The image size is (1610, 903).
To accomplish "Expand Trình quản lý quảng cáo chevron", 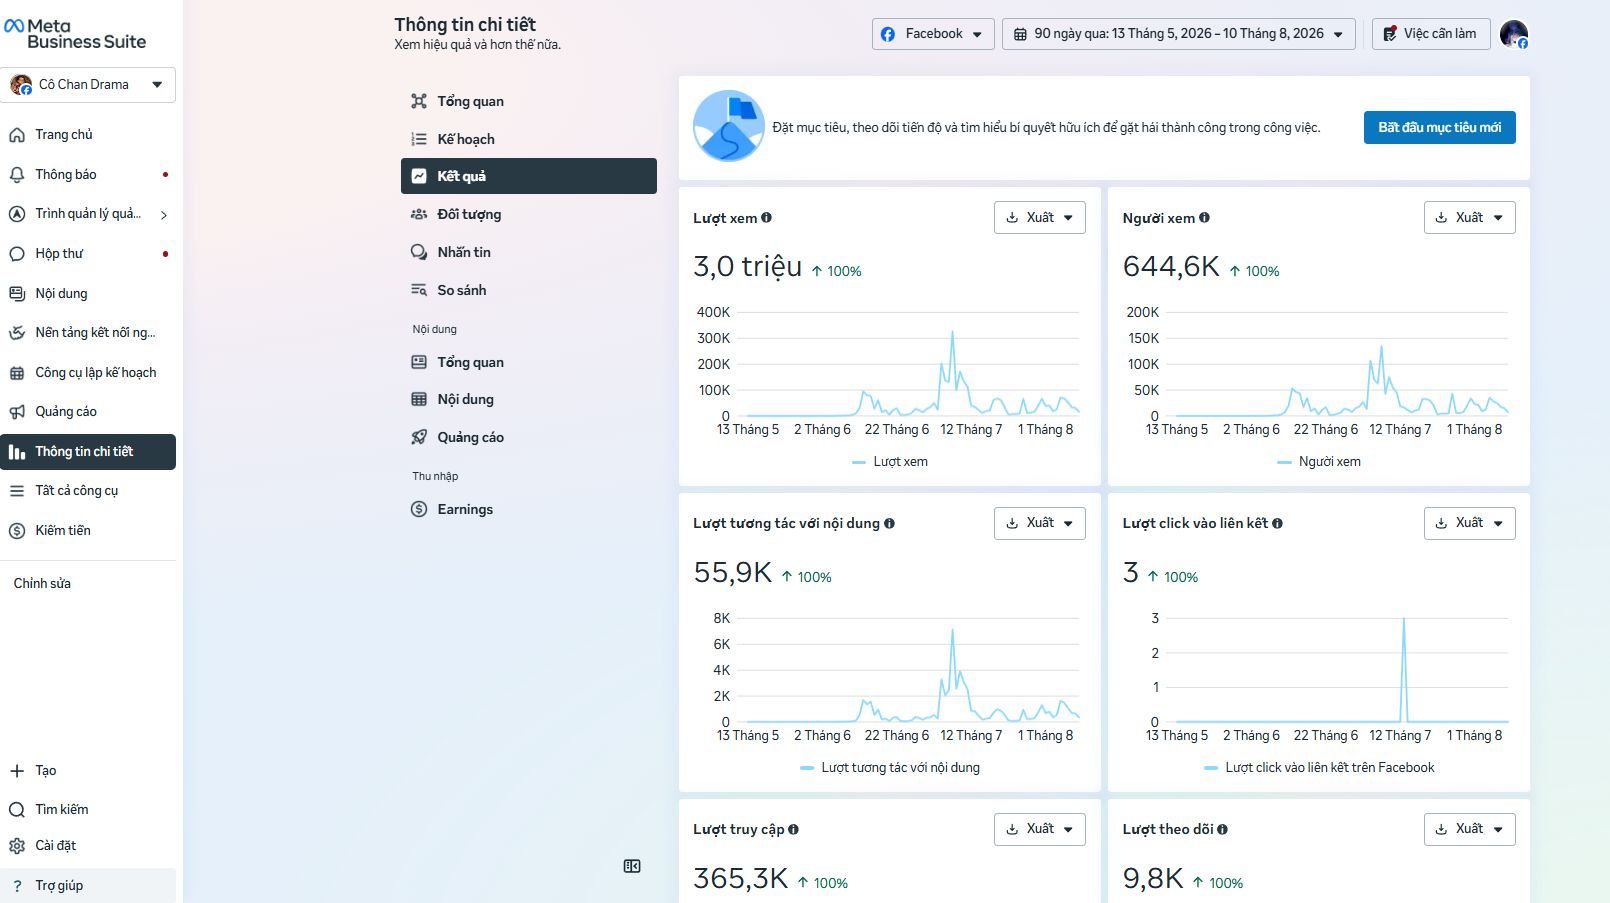I will (164, 215).
